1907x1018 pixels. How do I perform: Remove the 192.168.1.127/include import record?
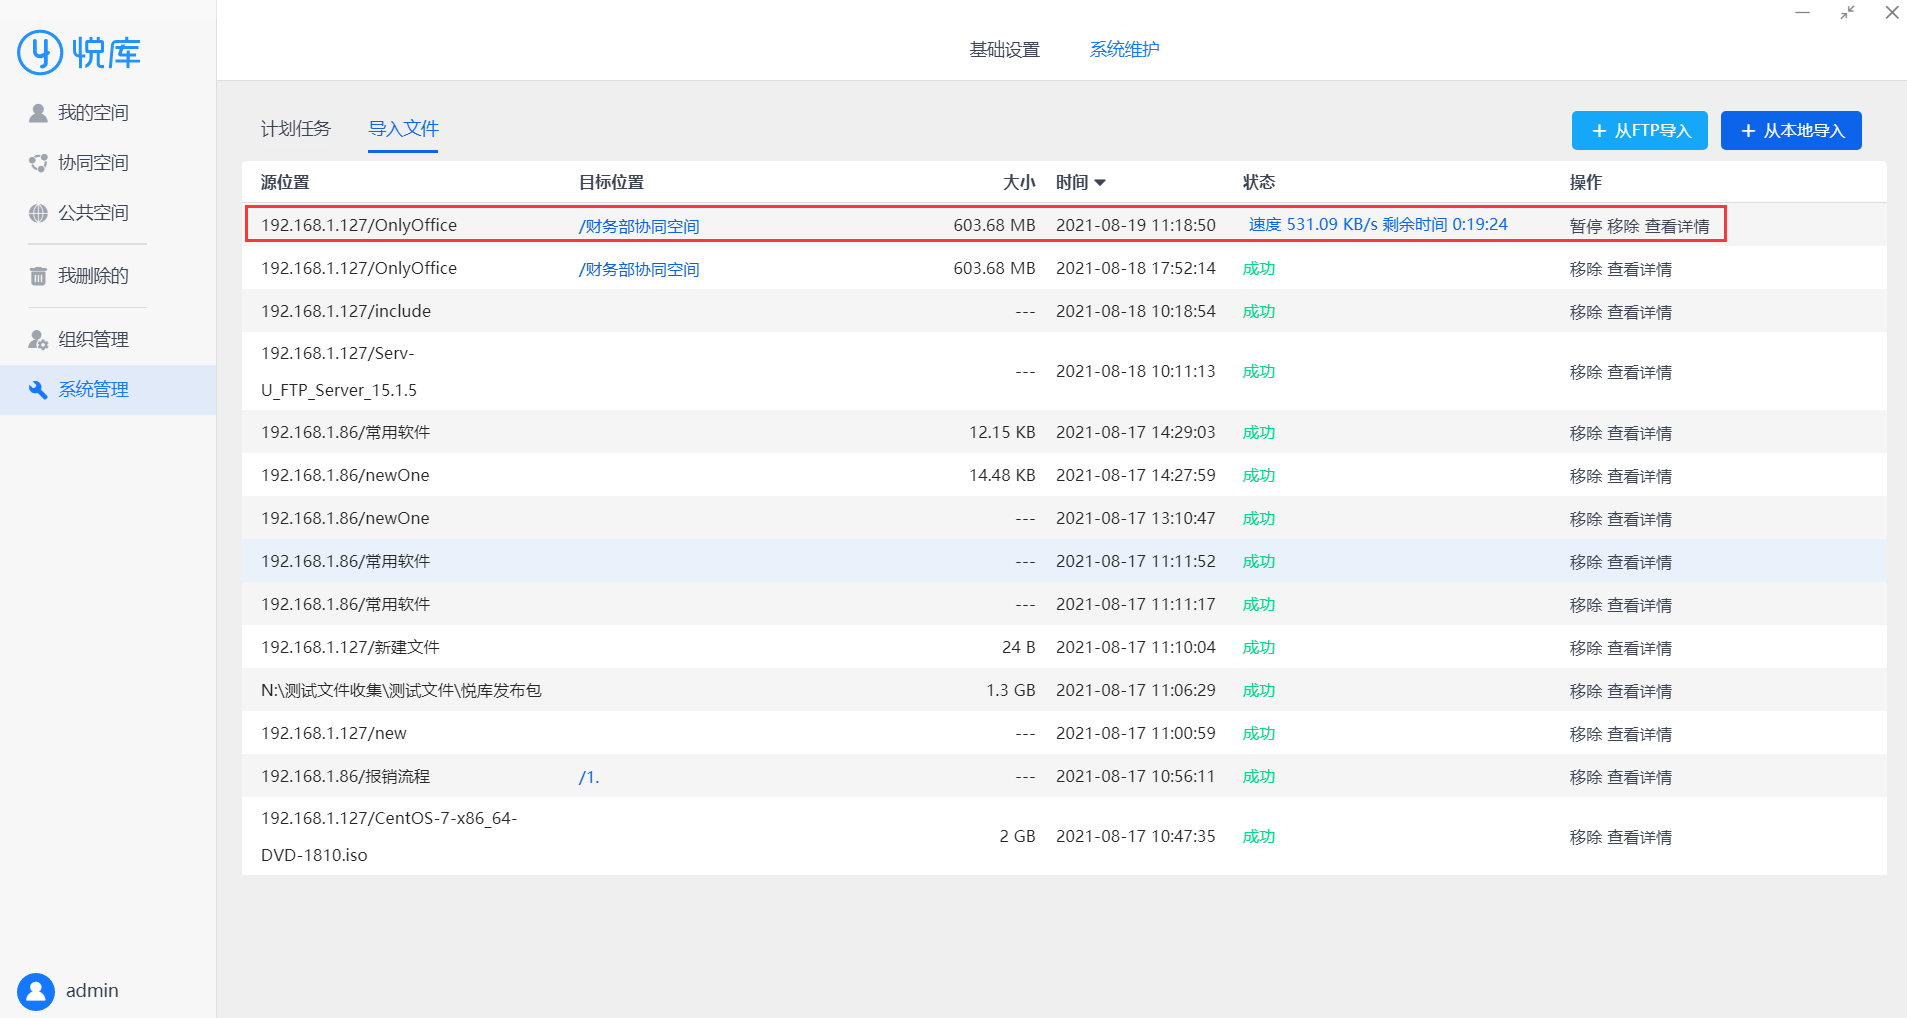[x=1585, y=312]
